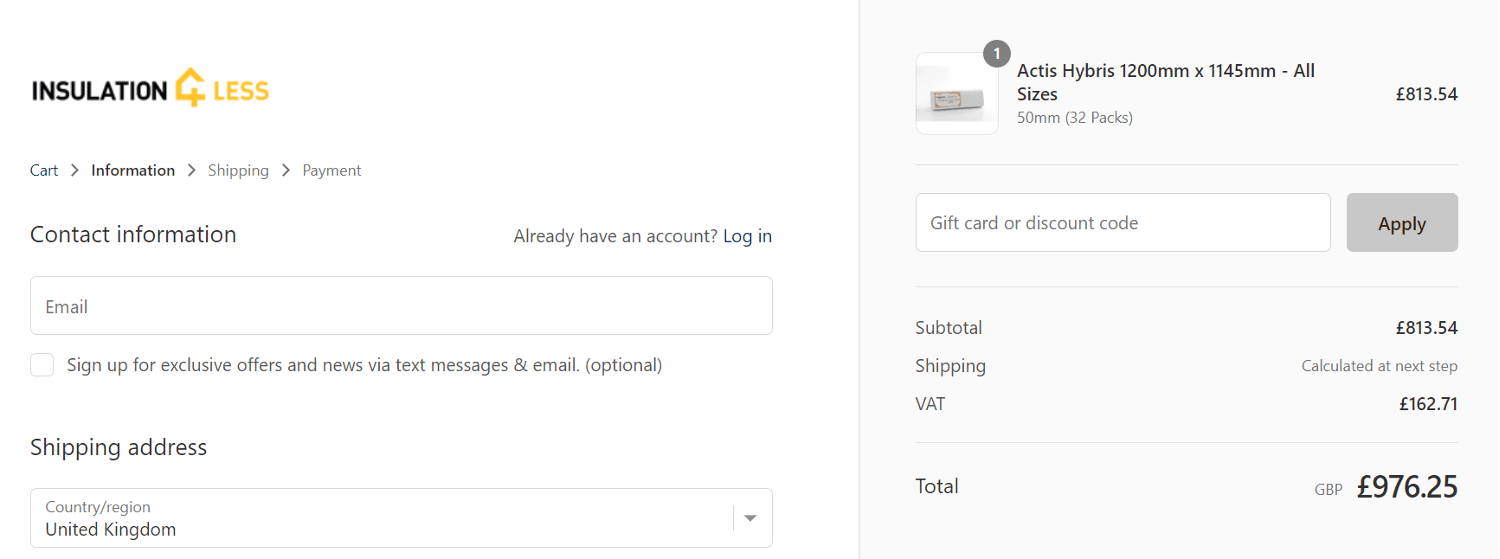Click the Insulation4Less logo
Image resolution: width=1500 pixels, height=559 pixels.
click(x=150, y=90)
